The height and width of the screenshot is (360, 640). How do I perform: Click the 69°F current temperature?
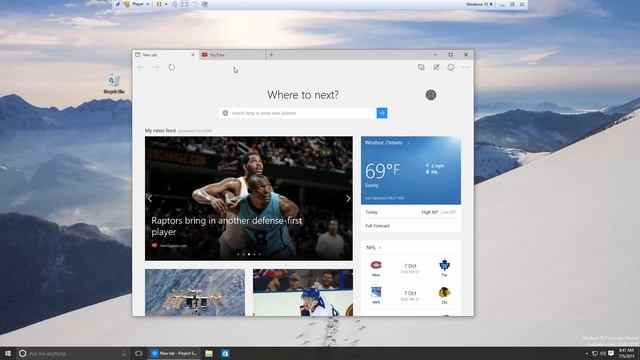382,171
